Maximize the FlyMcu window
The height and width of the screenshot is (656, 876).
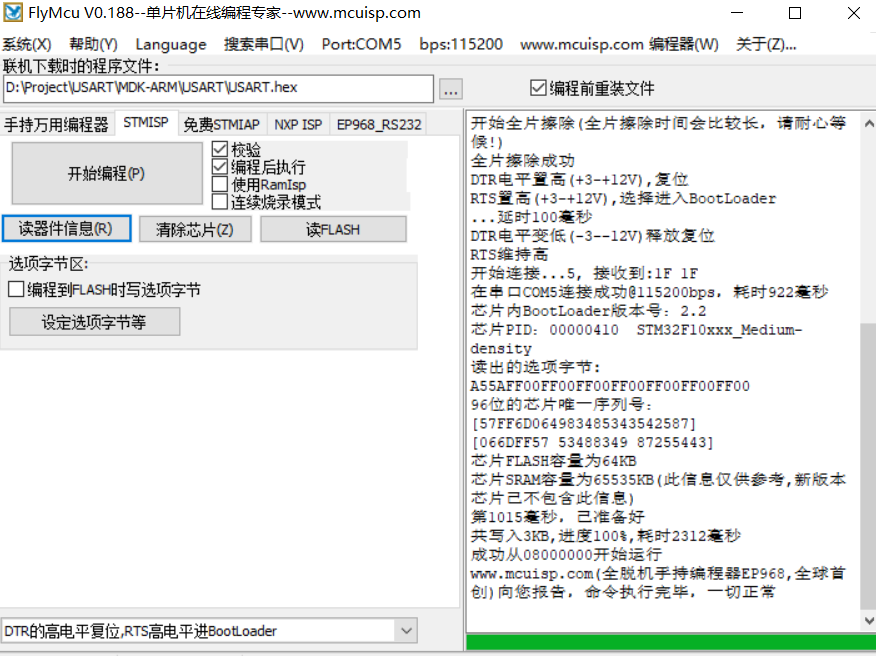click(x=795, y=13)
